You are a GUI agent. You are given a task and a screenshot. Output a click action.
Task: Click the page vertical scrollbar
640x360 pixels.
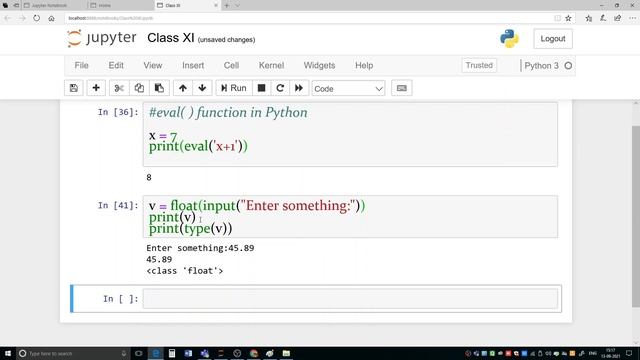tap(636, 216)
